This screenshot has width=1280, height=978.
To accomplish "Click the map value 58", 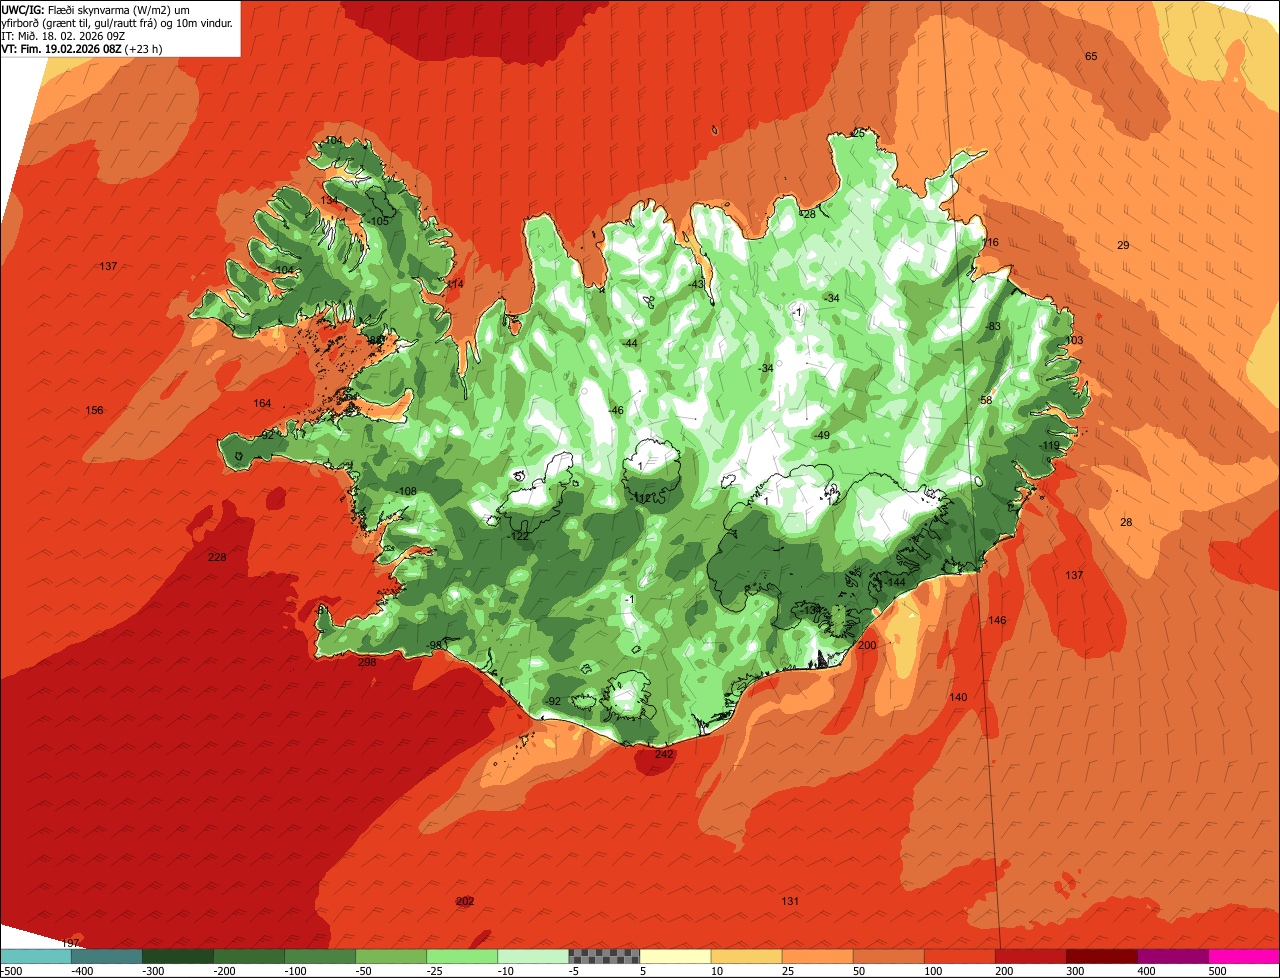I will coord(986,400).
